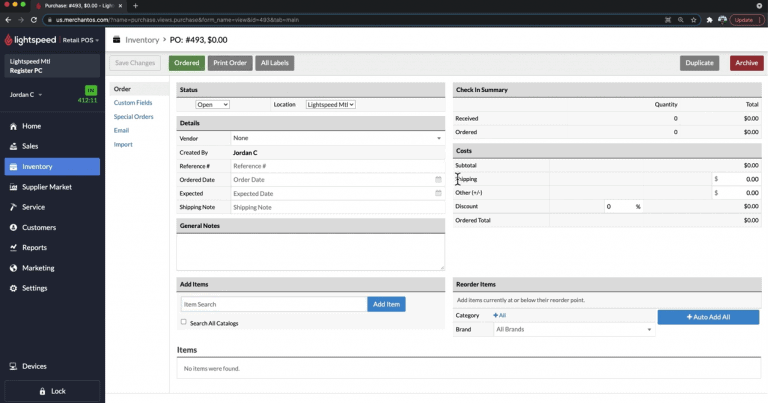Click the Item Search input field
This screenshot has width=768, height=403.
(272, 304)
